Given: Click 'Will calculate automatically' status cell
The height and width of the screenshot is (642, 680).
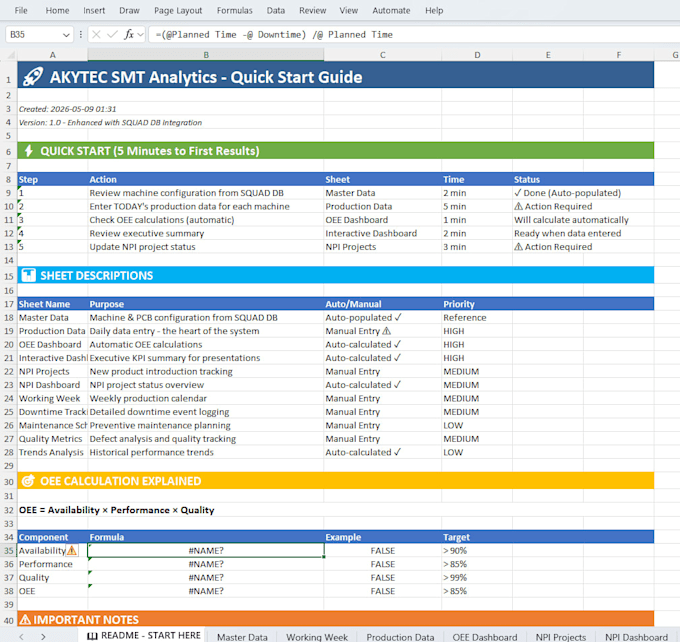Looking at the screenshot, I should pyautogui.click(x=571, y=220).
